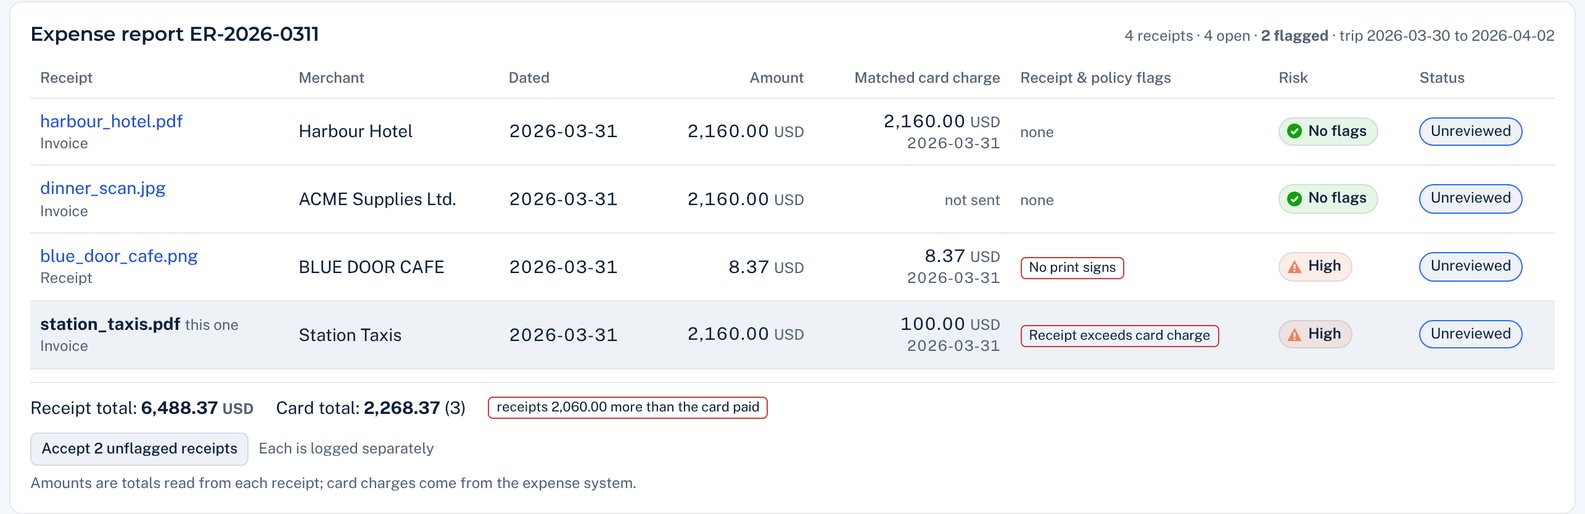Click Receipt total 6,488.37 USD

pos(142,408)
